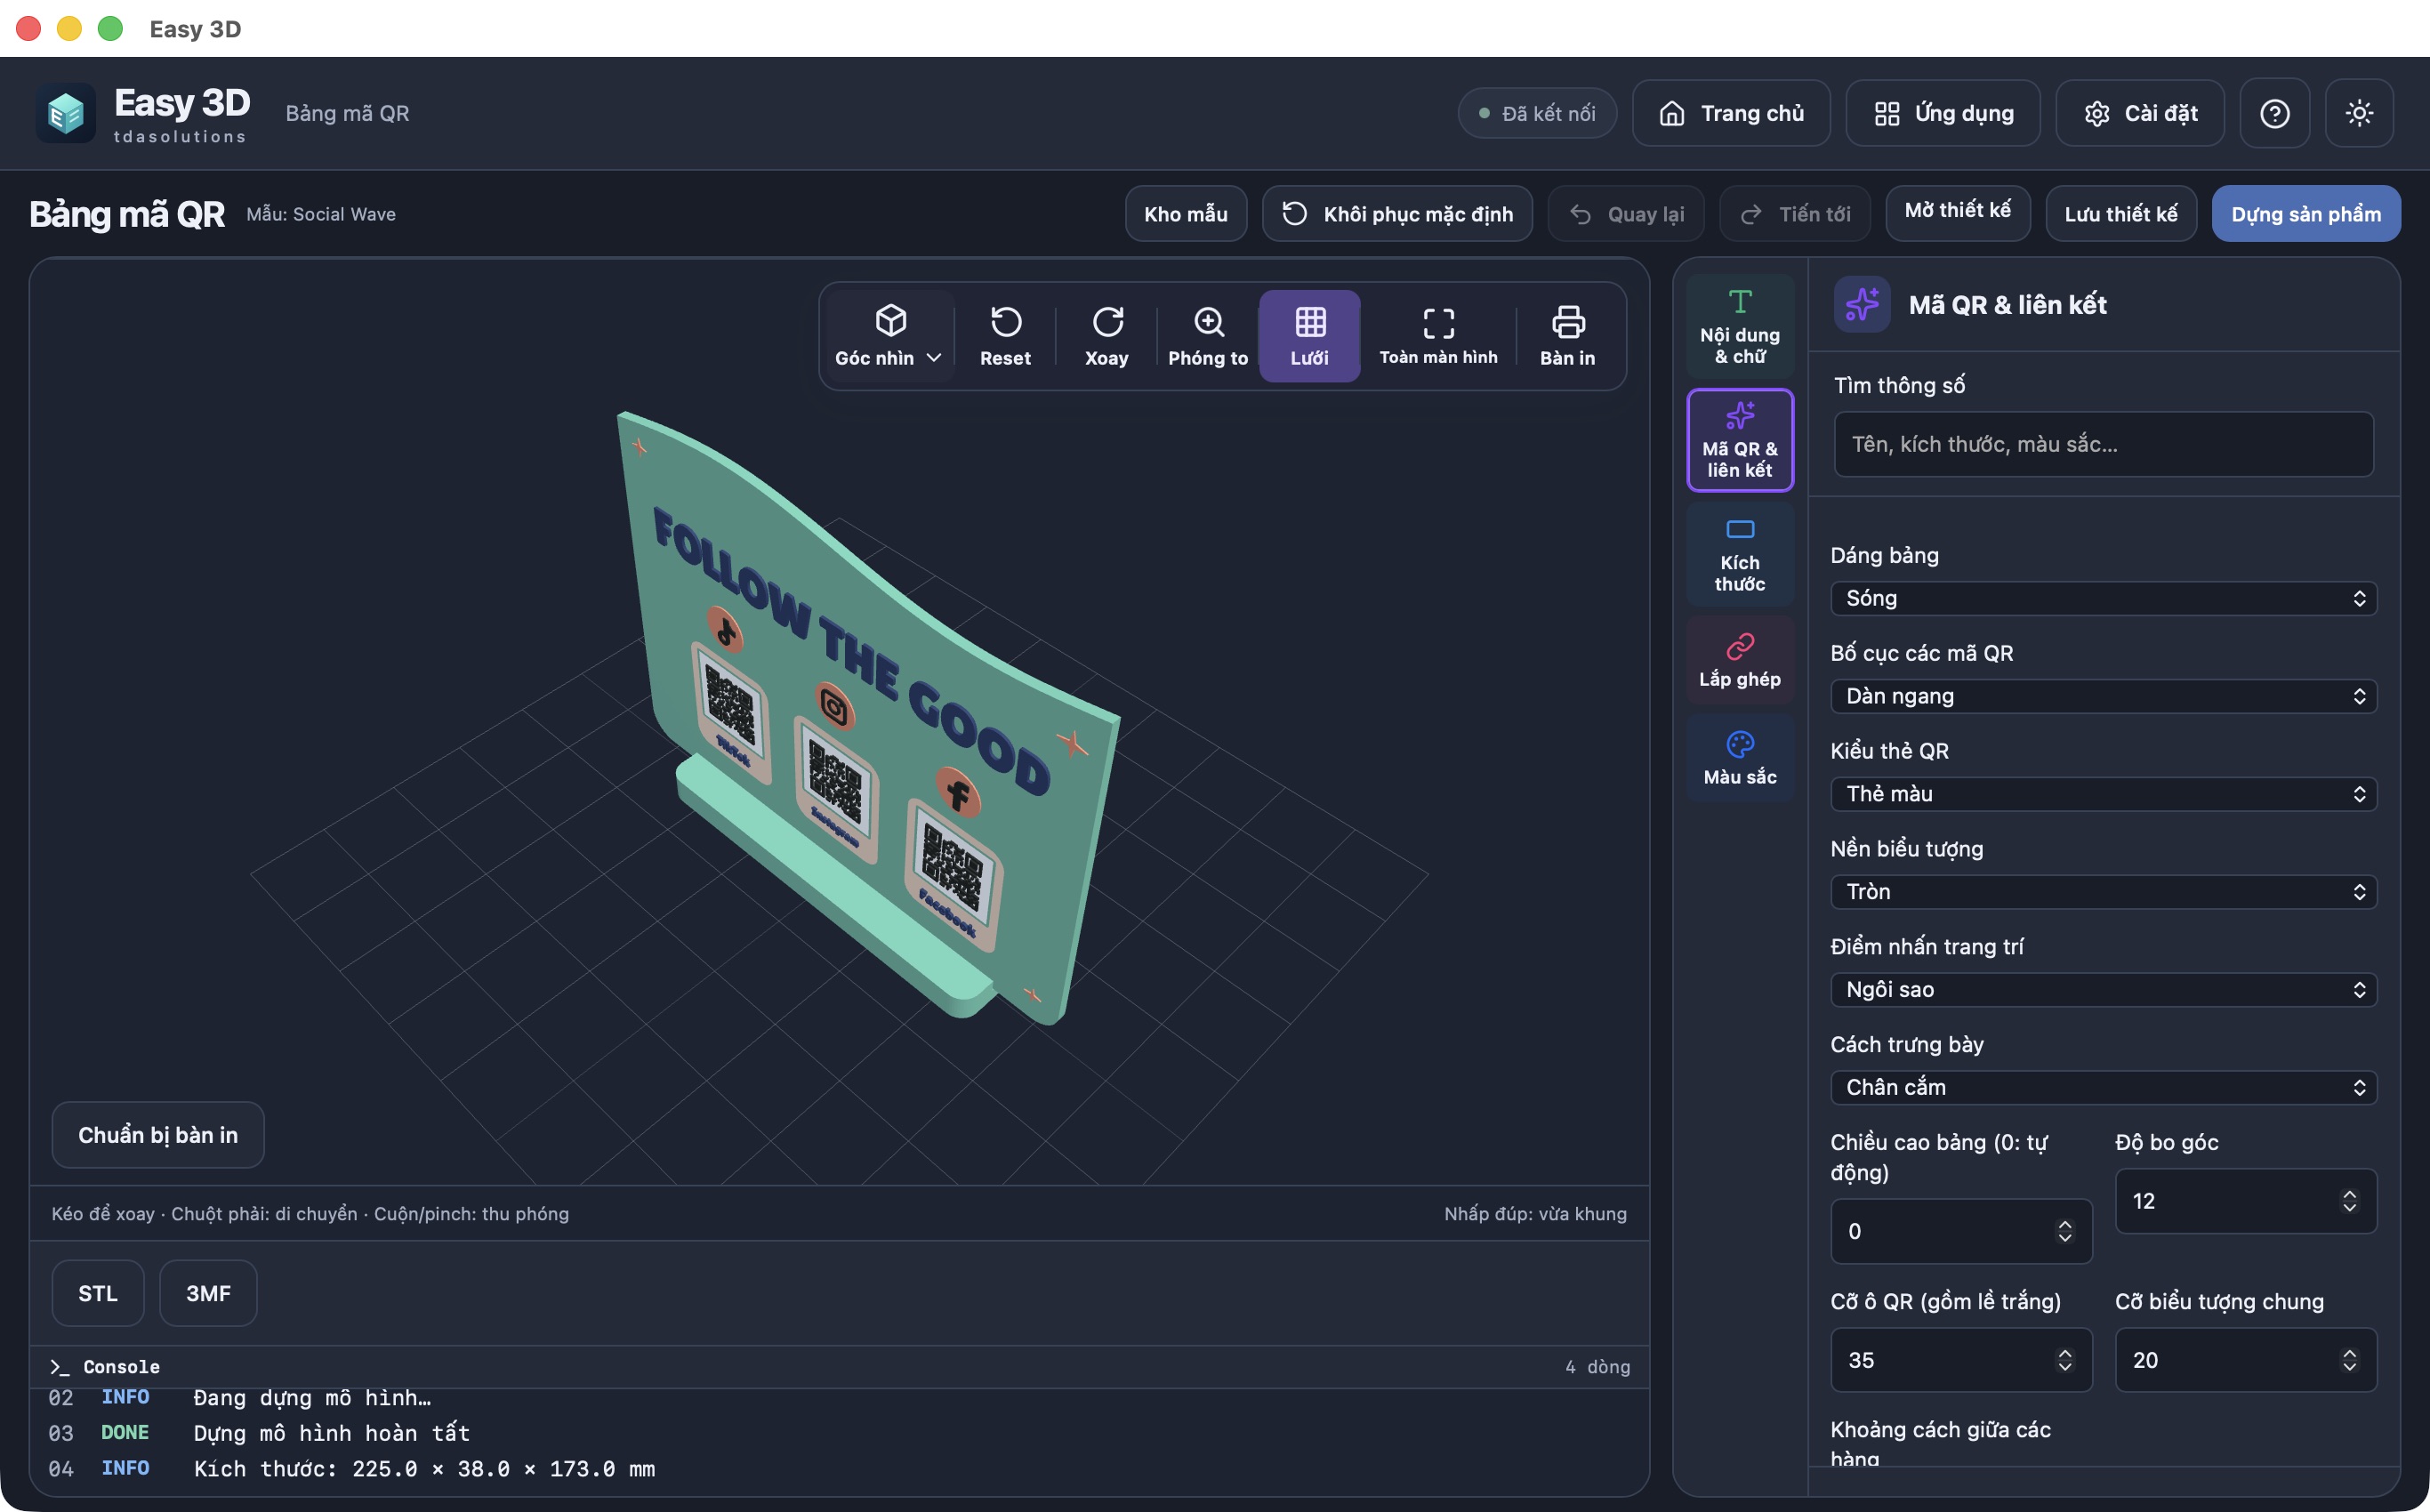Viewport: 2430px width, 1512px height.
Task: Click Khôi phục mặc định restore button
Action: pos(1397,214)
